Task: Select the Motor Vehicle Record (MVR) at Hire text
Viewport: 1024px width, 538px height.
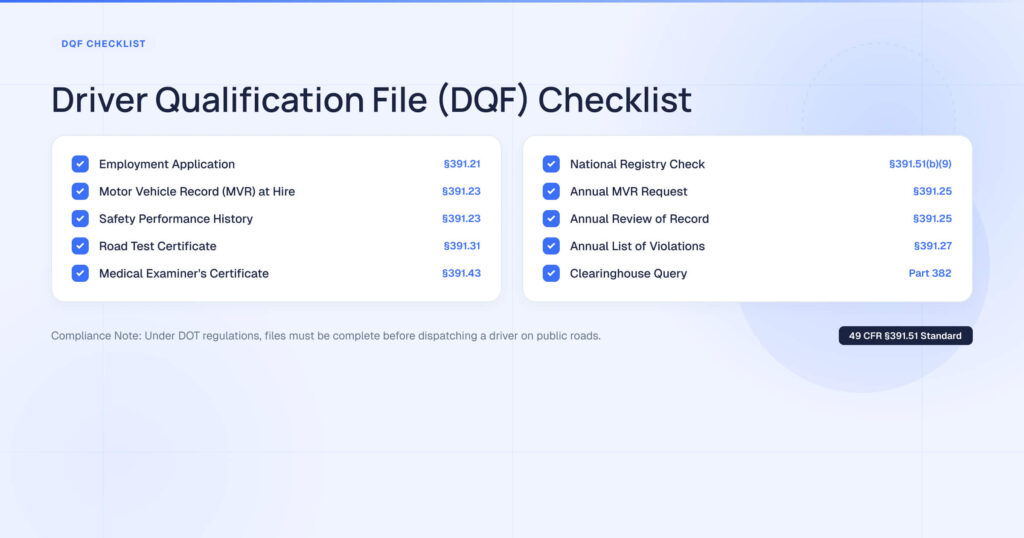Action: [197, 191]
